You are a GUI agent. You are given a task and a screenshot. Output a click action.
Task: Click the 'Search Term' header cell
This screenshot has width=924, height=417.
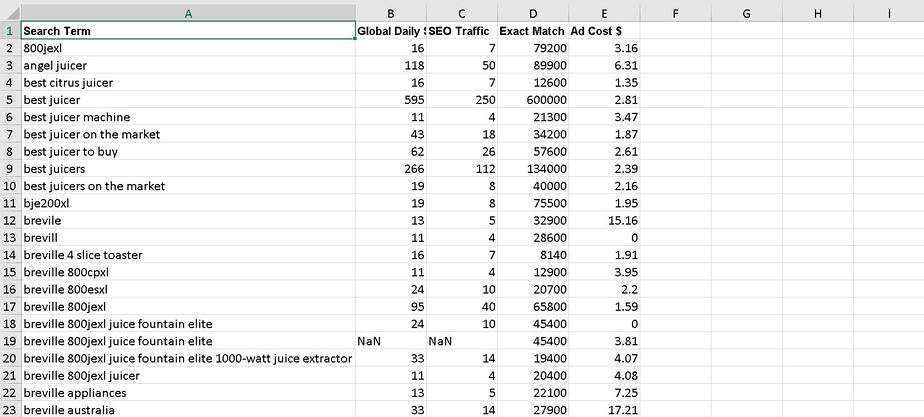pos(188,31)
